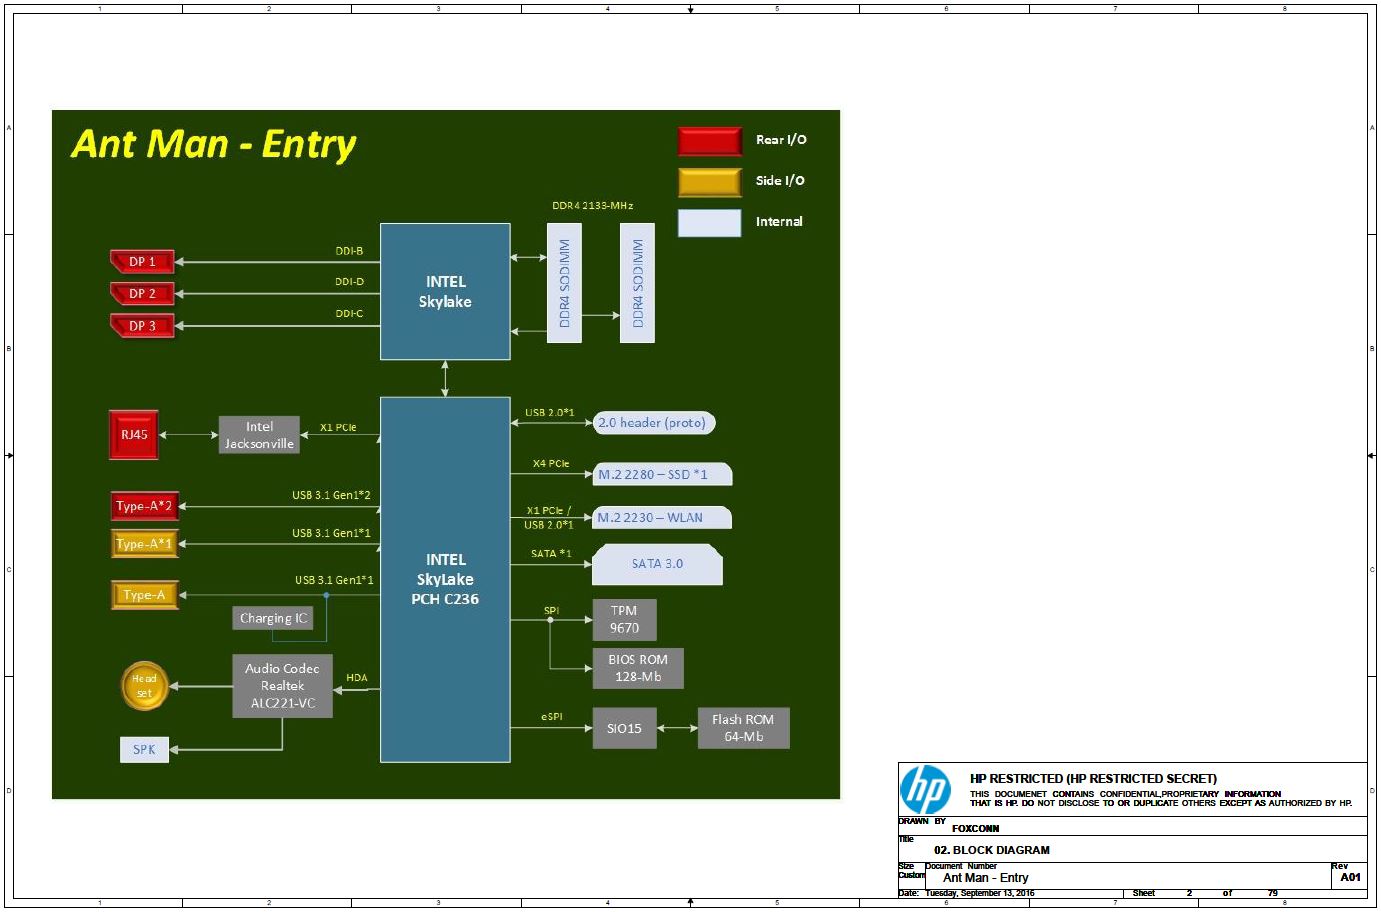Click the SPI bus label

coord(551,610)
